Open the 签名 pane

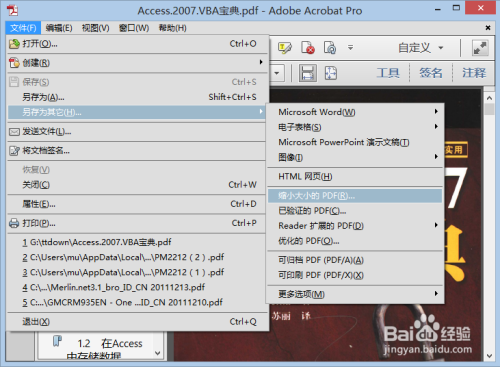[431, 73]
